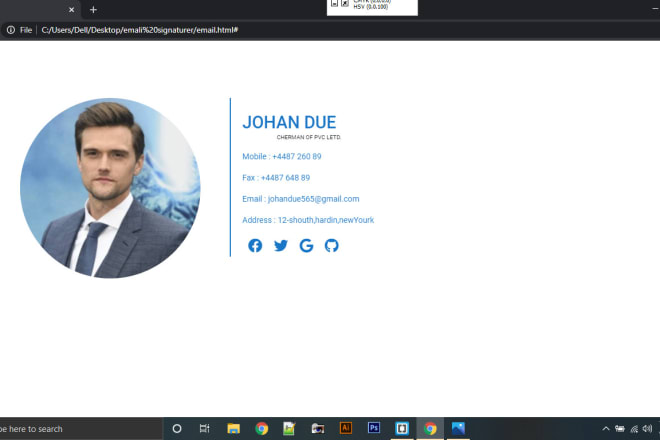Viewport: 660px width, 440px height.
Task: Open Task View in taskbar
Action: (x=205, y=429)
